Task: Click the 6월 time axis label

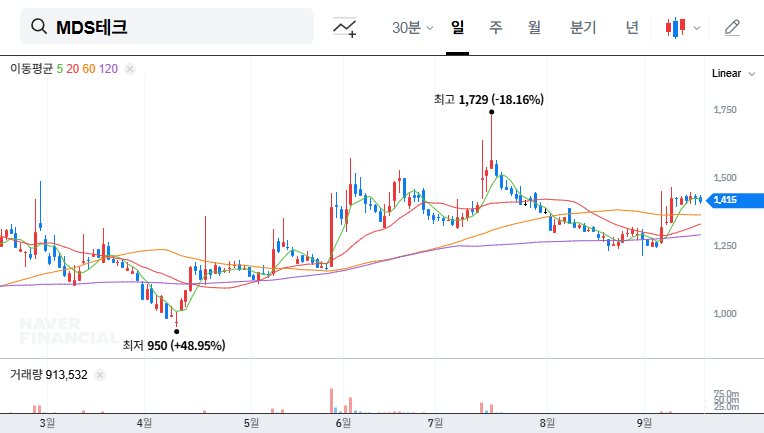Action: coord(343,423)
